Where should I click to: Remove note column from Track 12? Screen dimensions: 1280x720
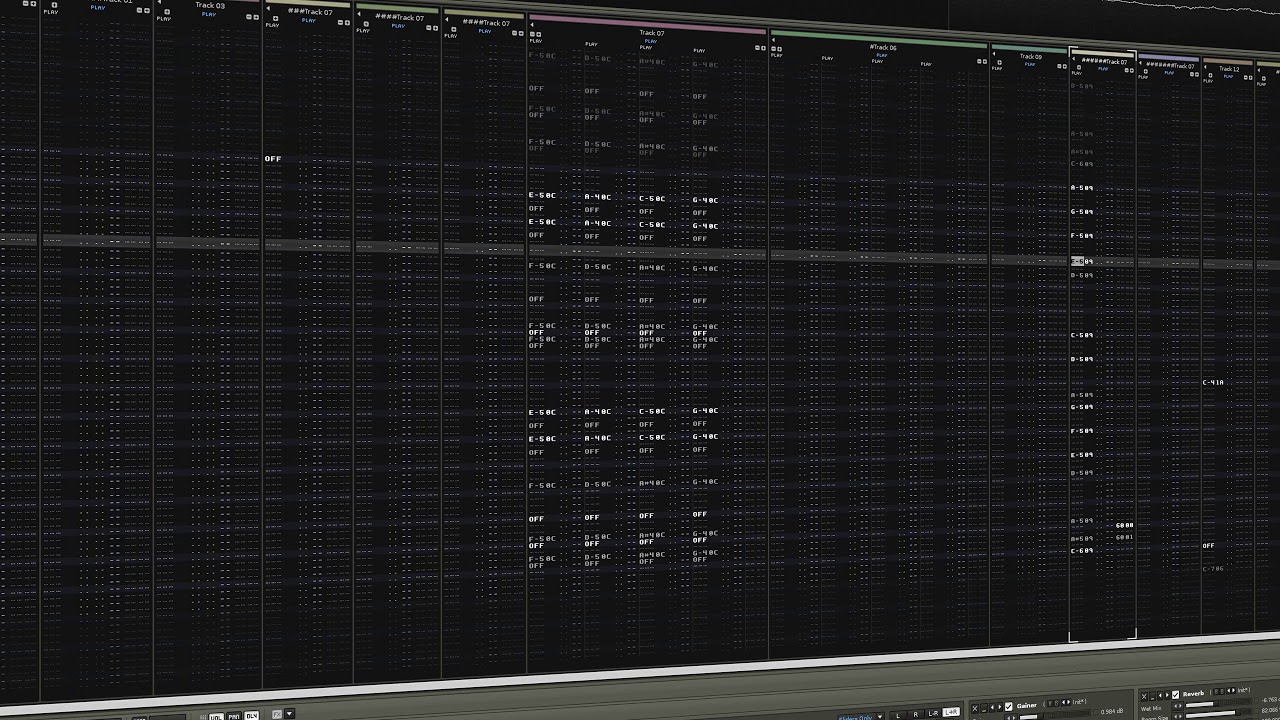click(1245, 77)
